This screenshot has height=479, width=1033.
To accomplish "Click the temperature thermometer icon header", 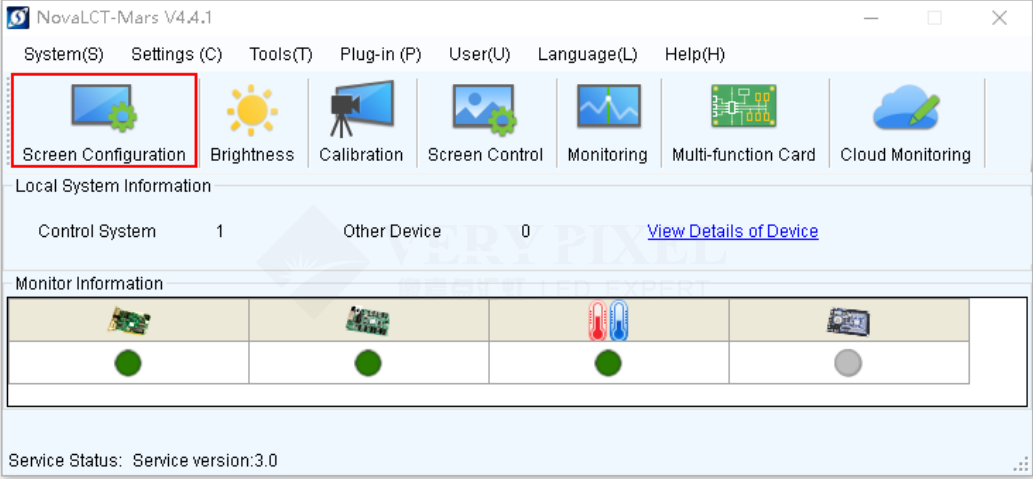I will (608, 320).
